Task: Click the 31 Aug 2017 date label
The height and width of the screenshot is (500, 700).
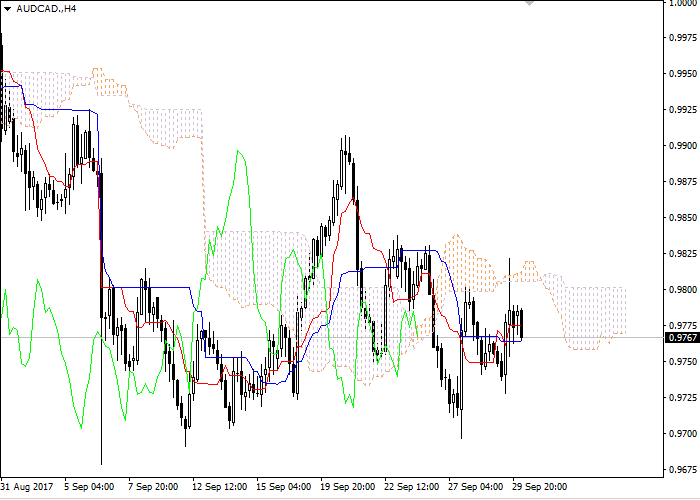Action: (27, 487)
